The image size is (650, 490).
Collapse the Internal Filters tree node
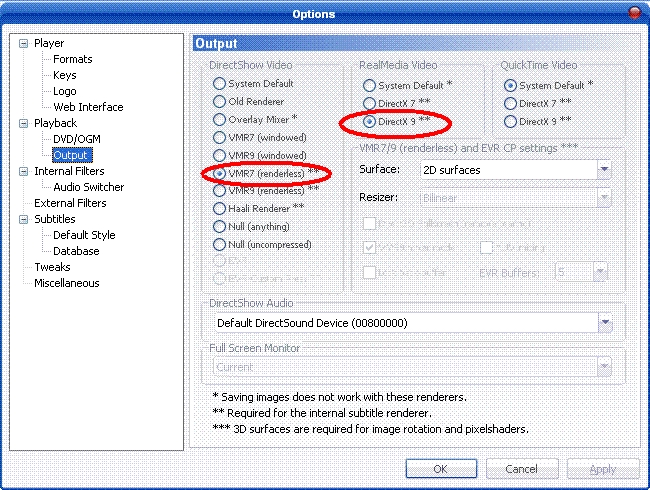pyautogui.click(x=24, y=171)
